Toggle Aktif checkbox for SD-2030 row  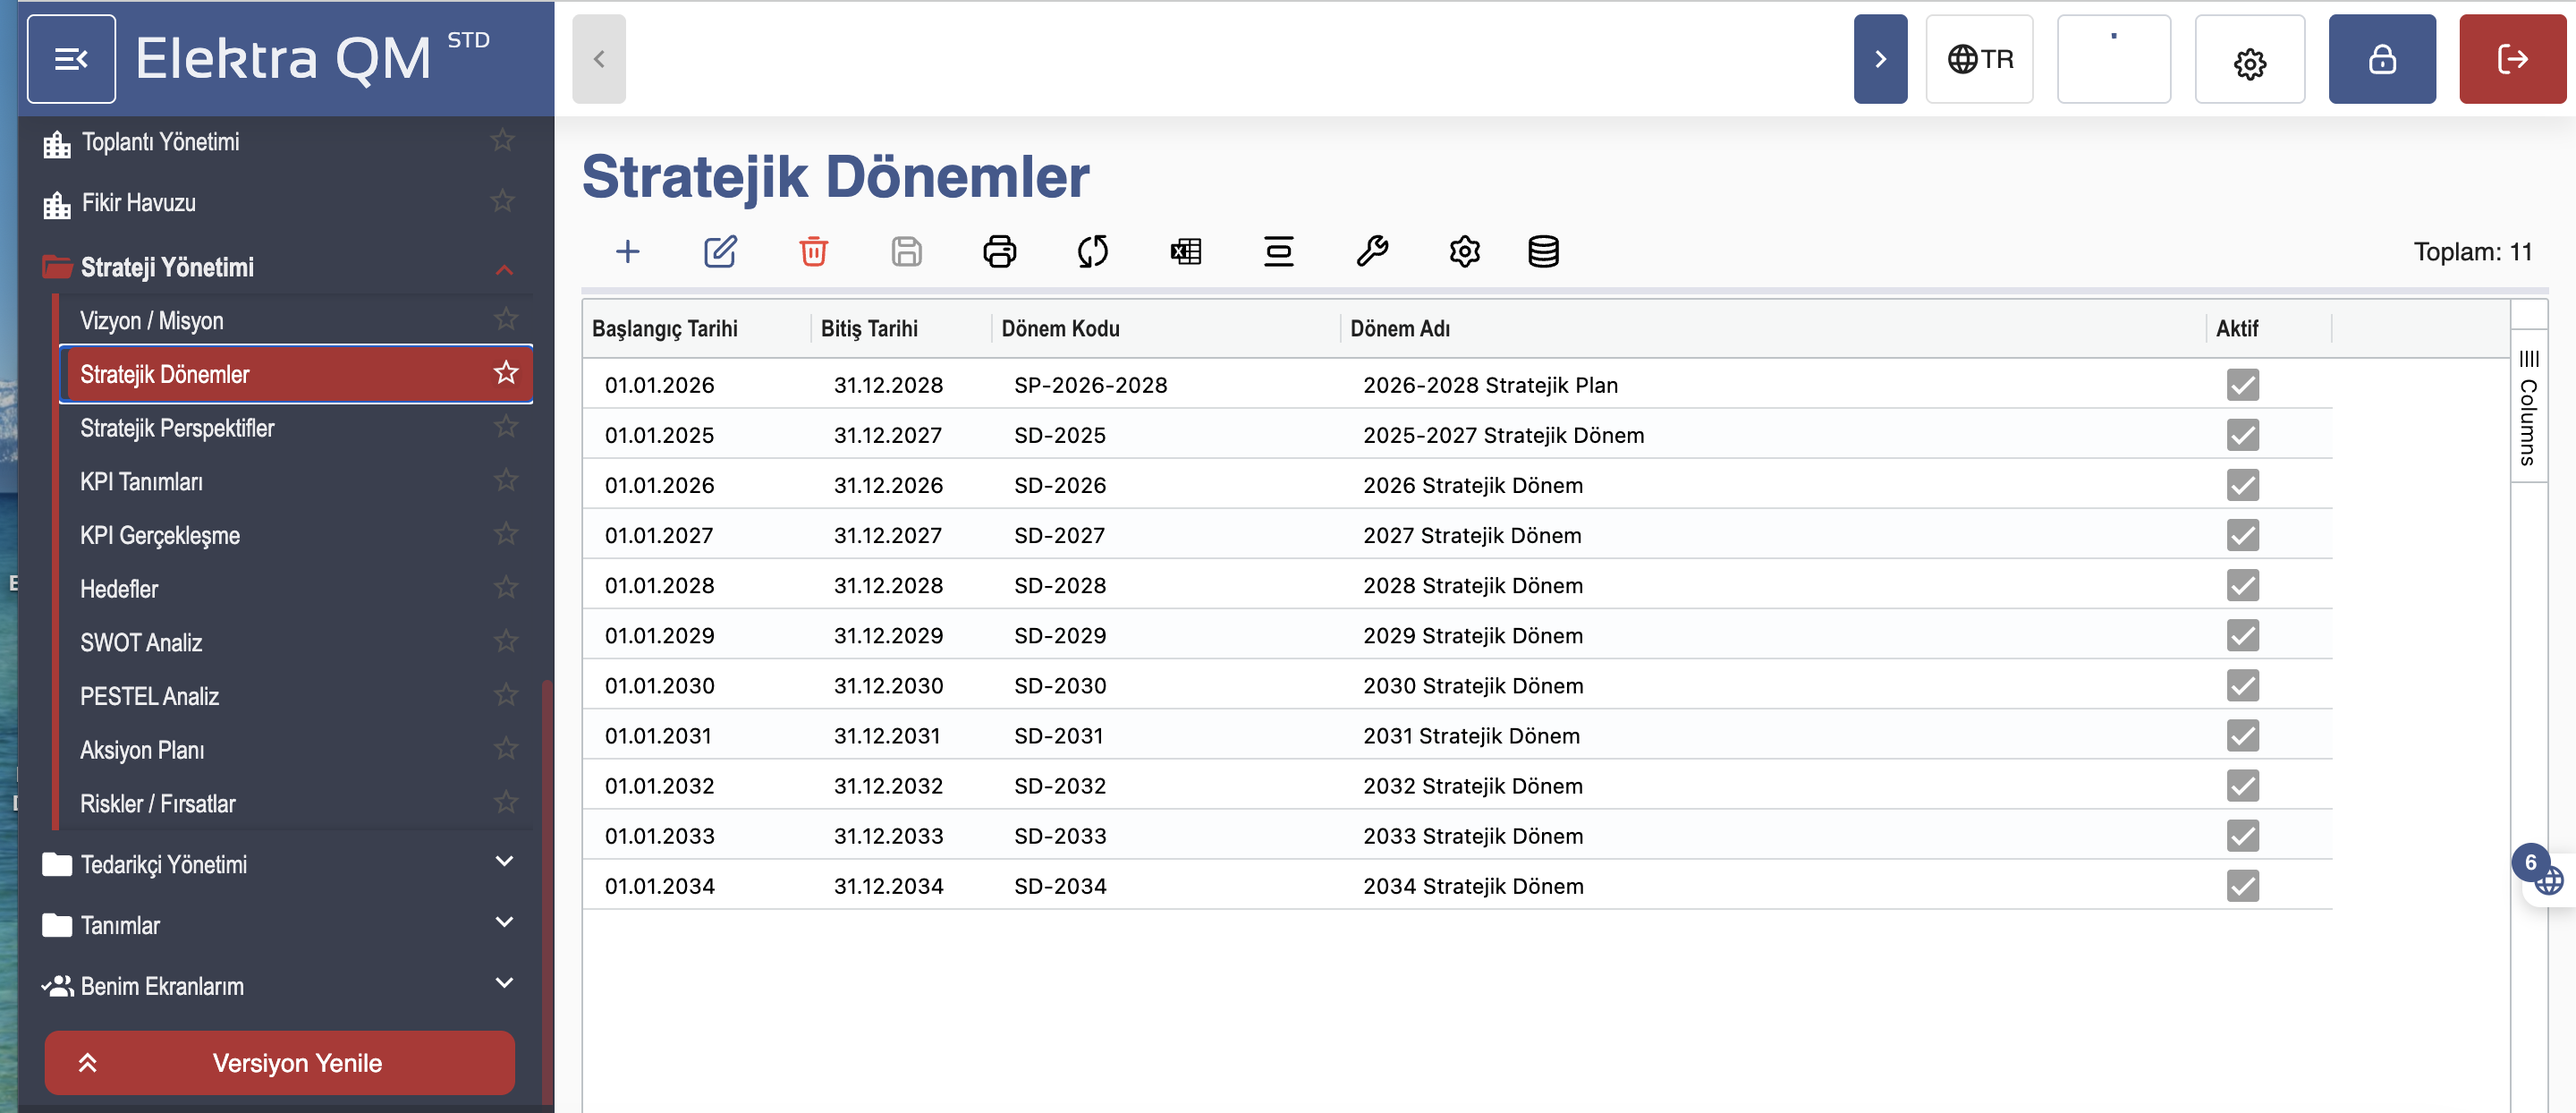pyautogui.click(x=2242, y=686)
